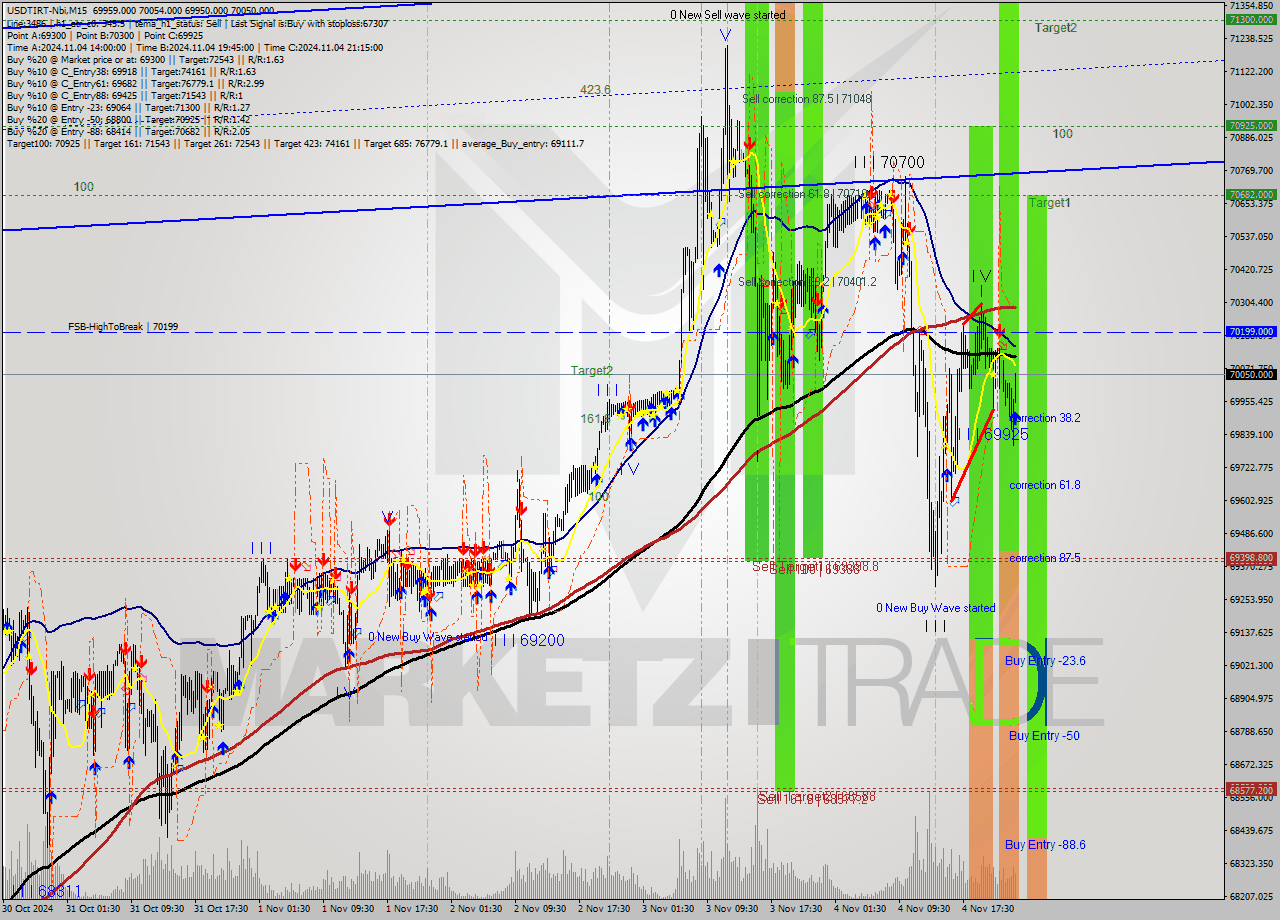This screenshot has width=1280, height=920.
Task: Select the 70537.000 price scale value
Action: point(1251,236)
